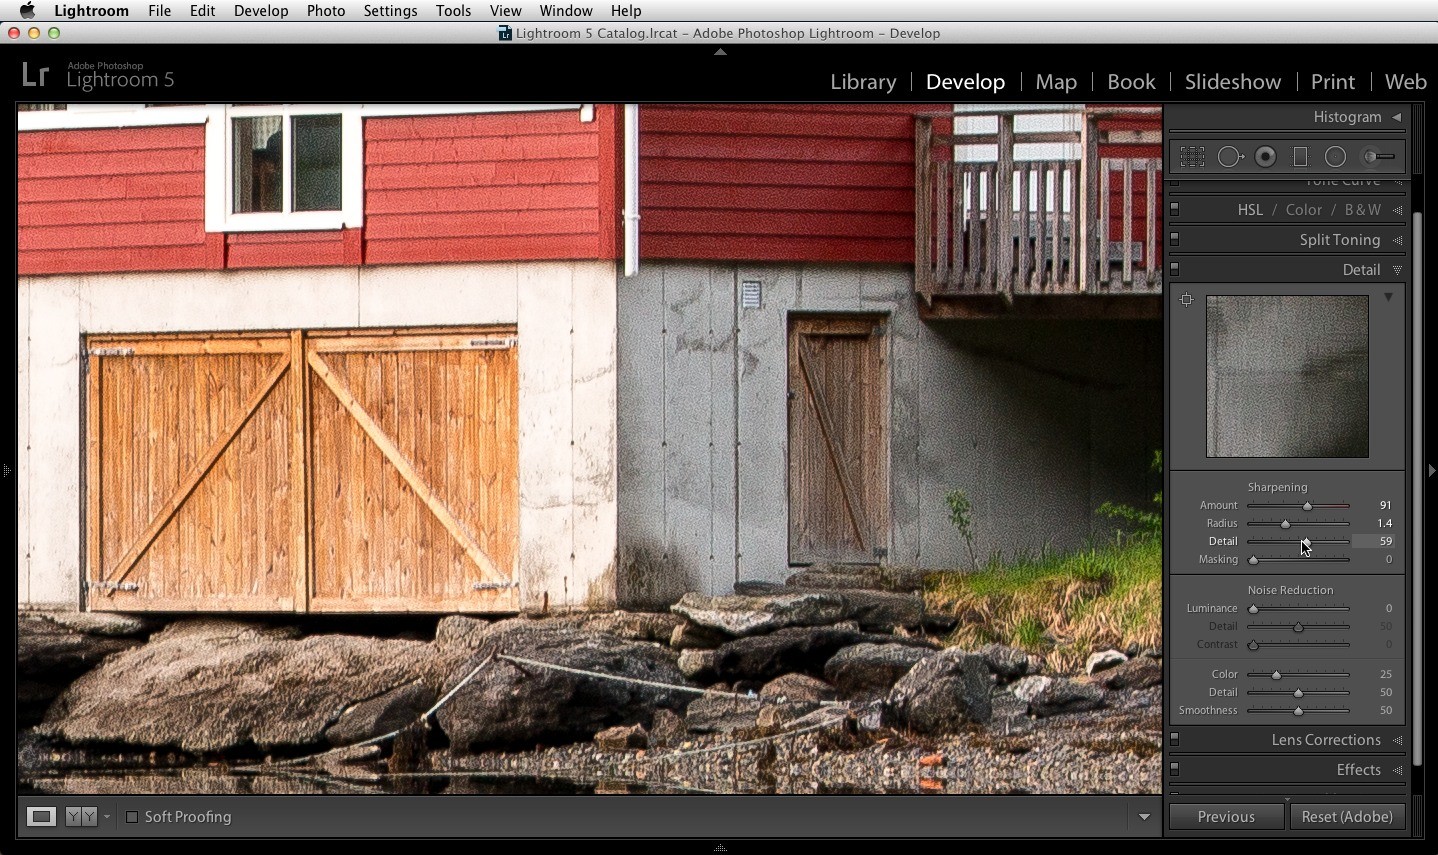Open the View menu
1438x855 pixels.
click(505, 11)
